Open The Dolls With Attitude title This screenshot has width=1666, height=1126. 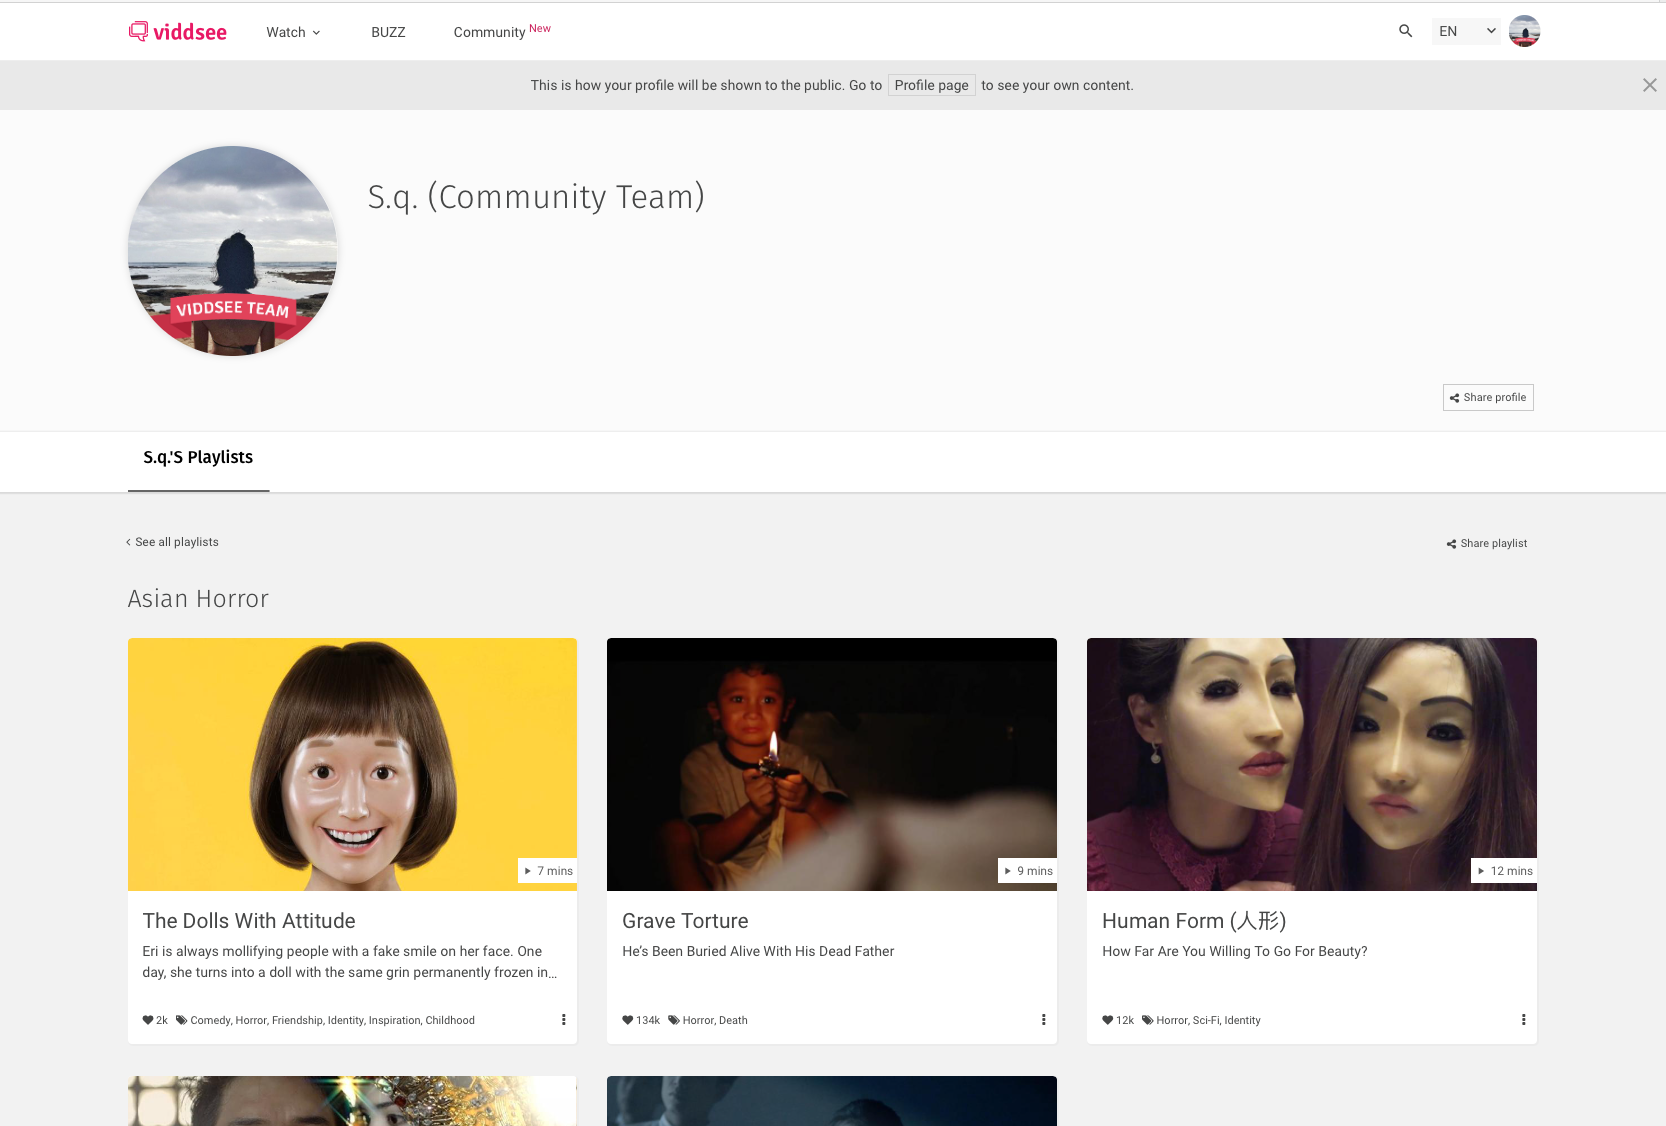pos(249,921)
